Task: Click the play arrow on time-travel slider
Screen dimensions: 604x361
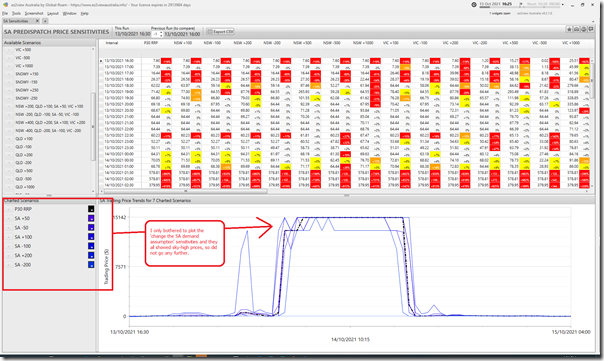Action: click(x=521, y=4)
